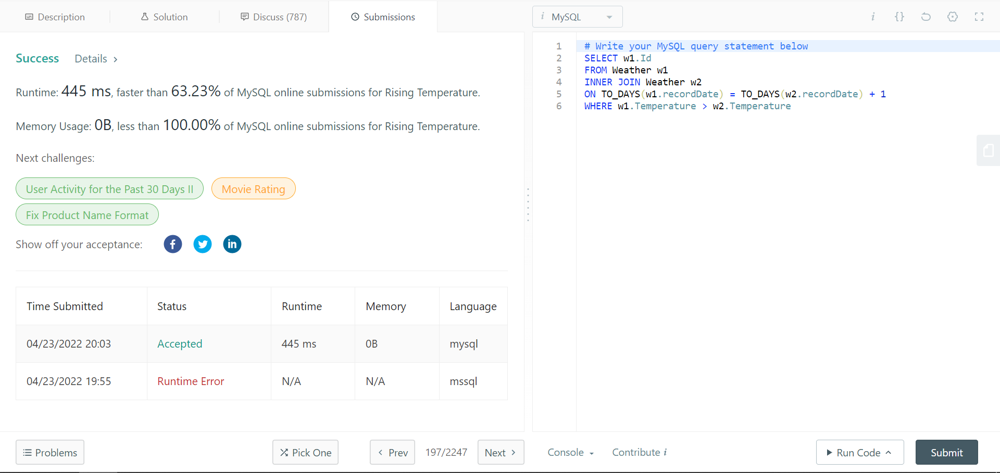Go to the Solution tab
This screenshot has height=473, width=1000.
pos(164,17)
